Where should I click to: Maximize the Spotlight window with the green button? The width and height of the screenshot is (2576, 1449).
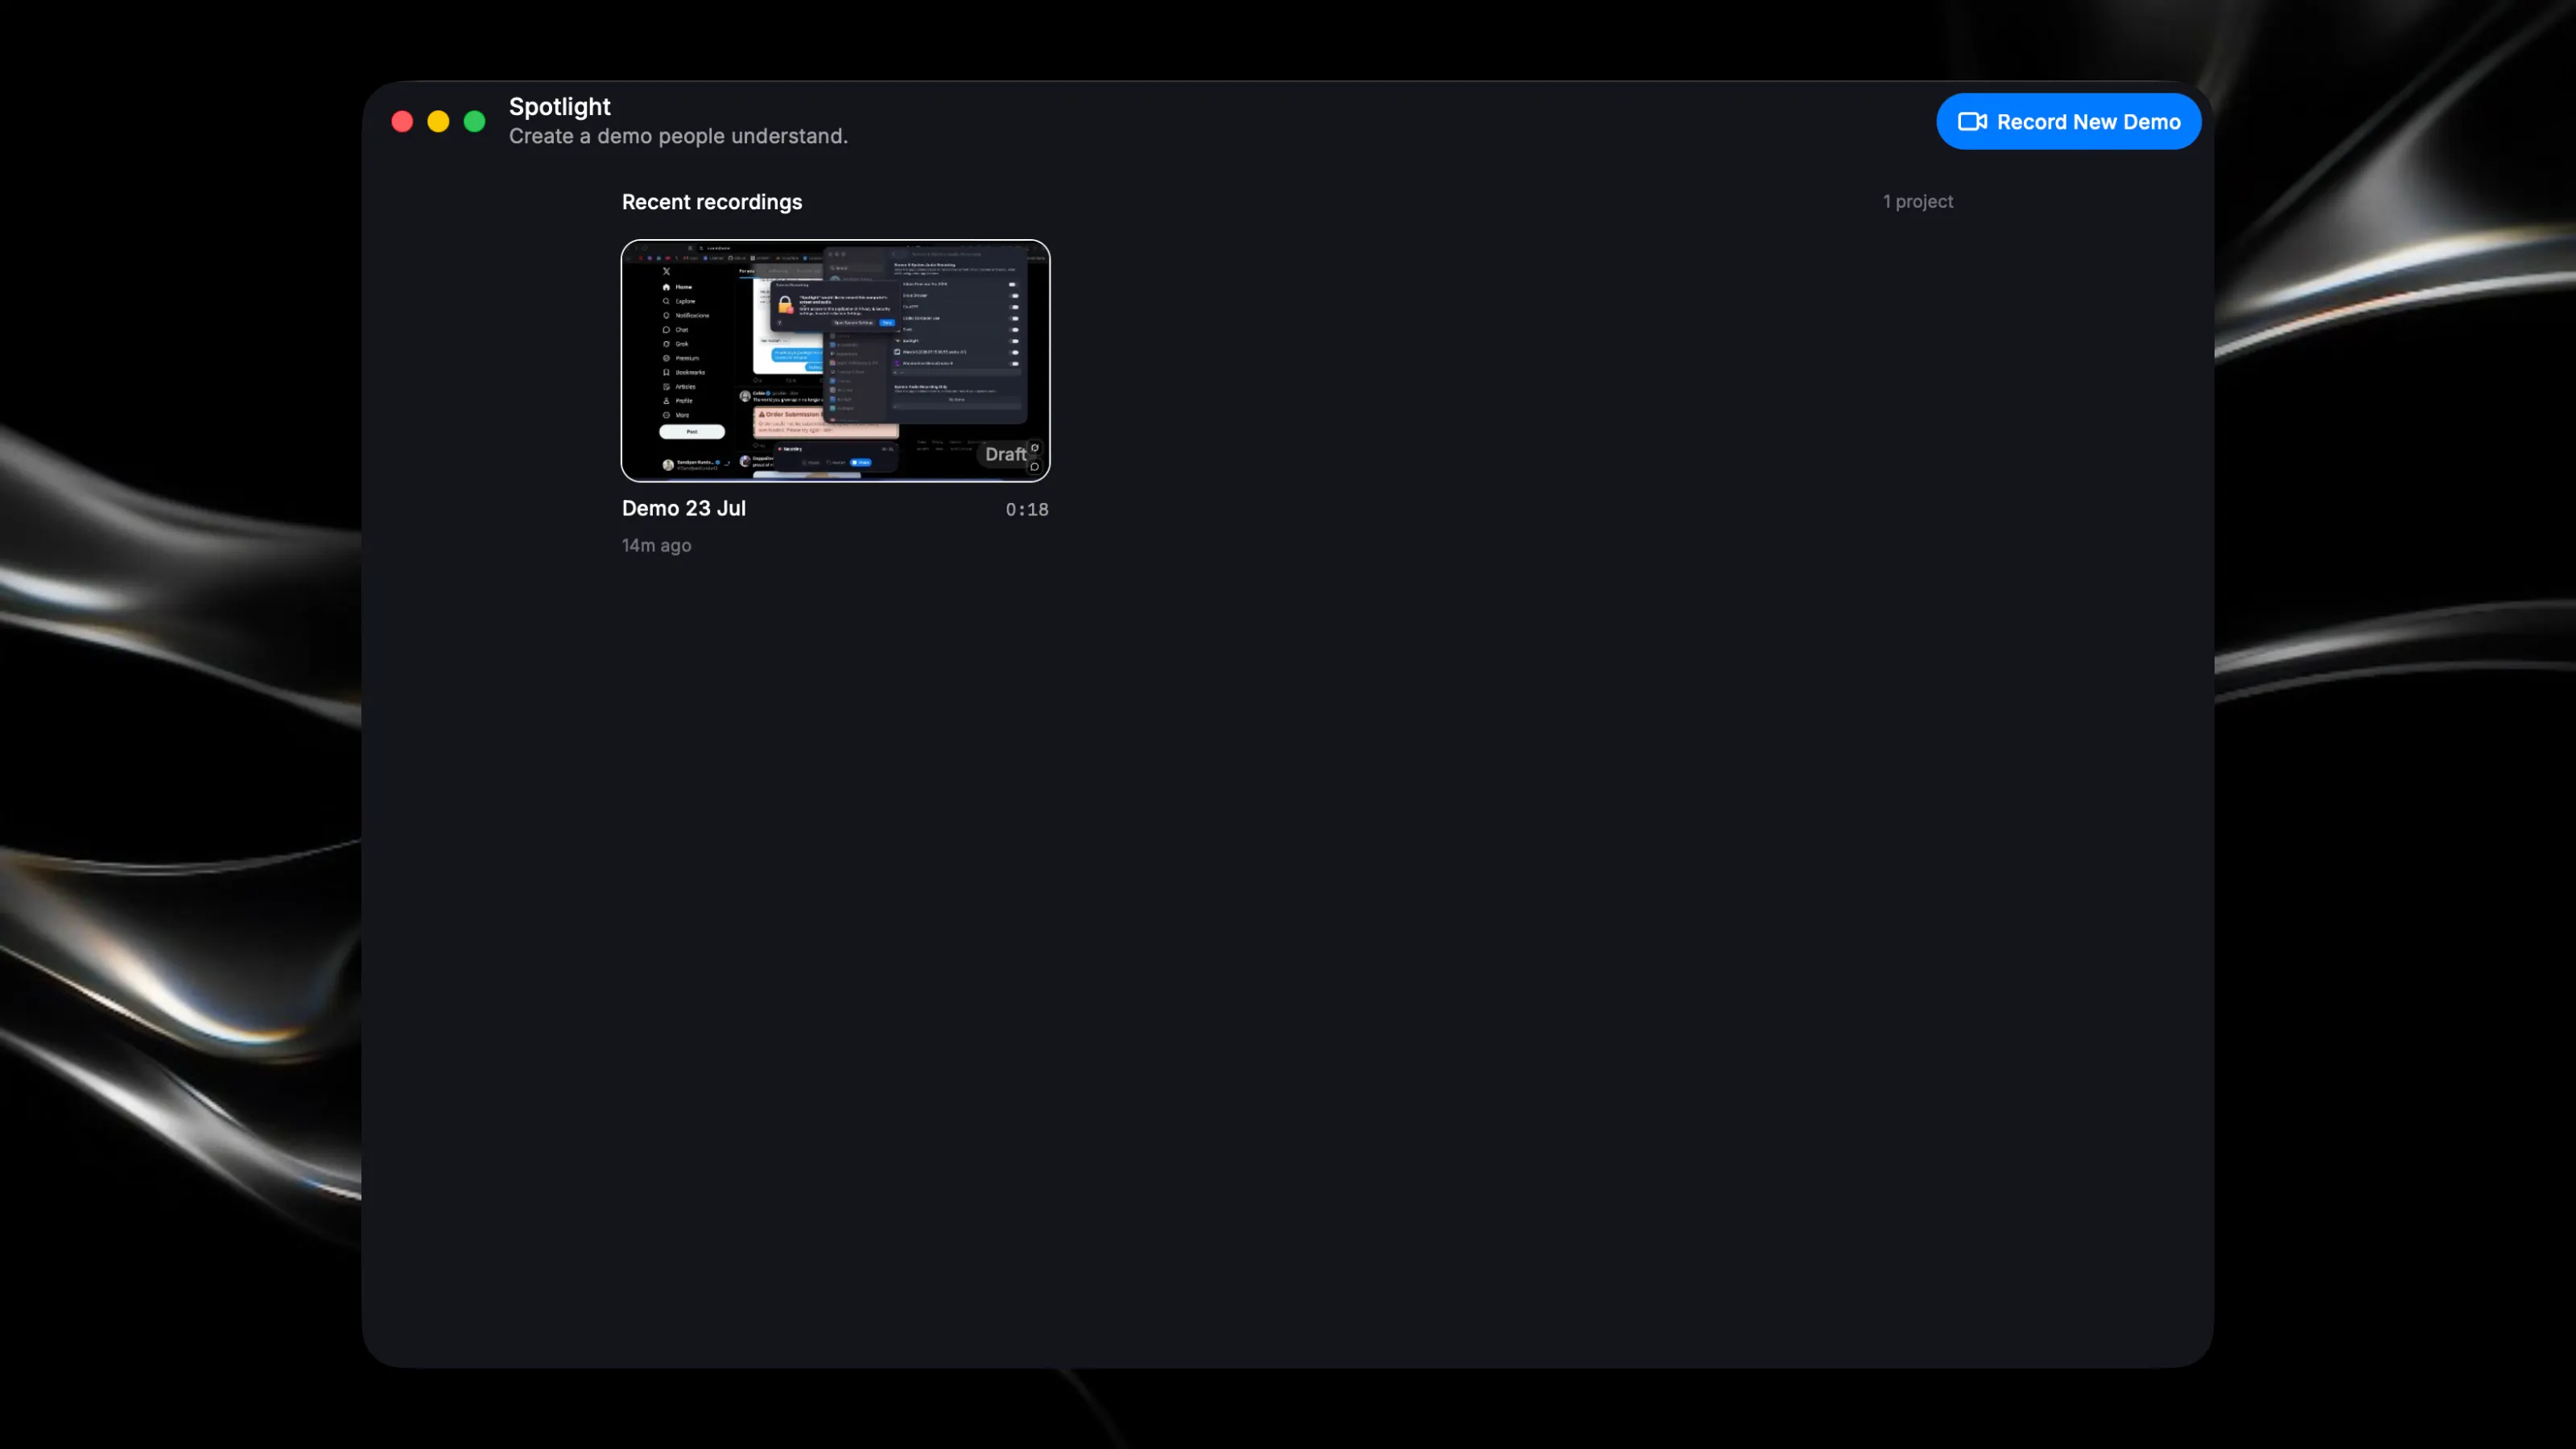474,121
